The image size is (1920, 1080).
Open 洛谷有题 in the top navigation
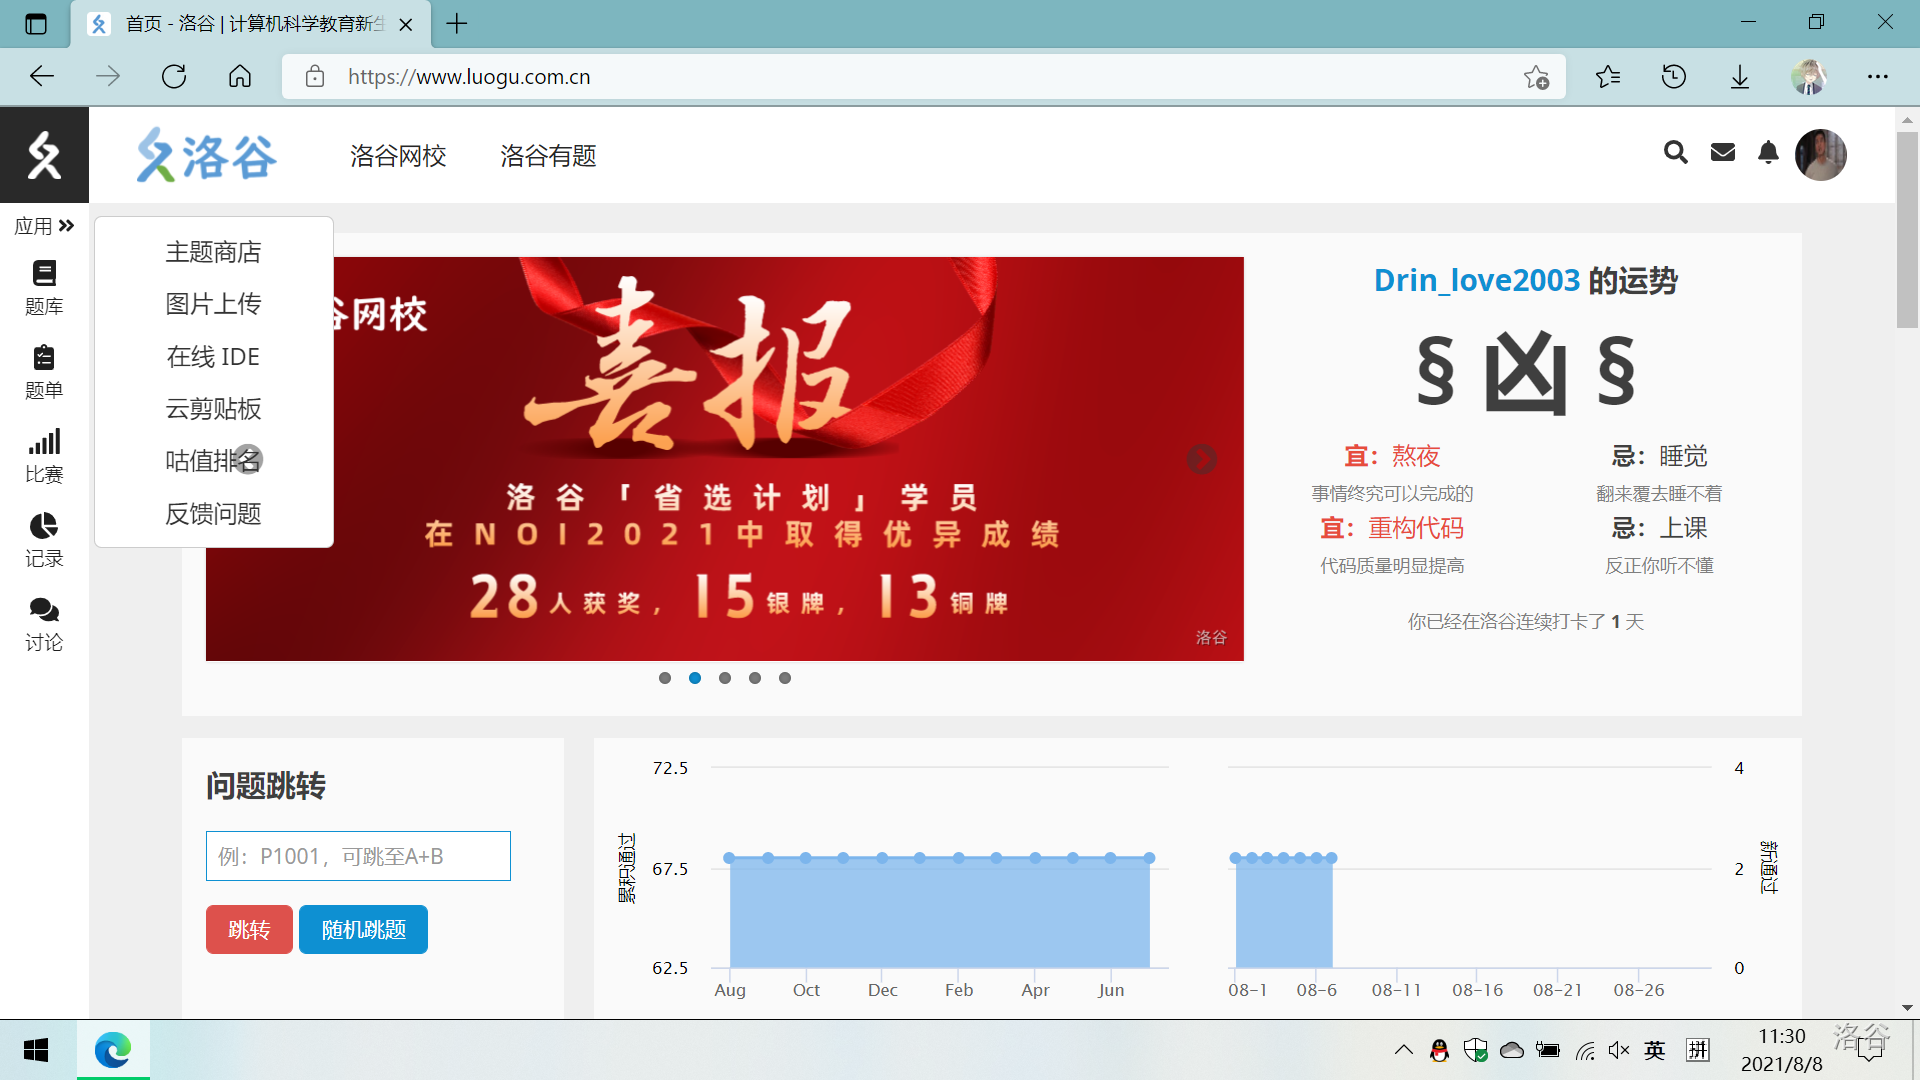(x=548, y=156)
